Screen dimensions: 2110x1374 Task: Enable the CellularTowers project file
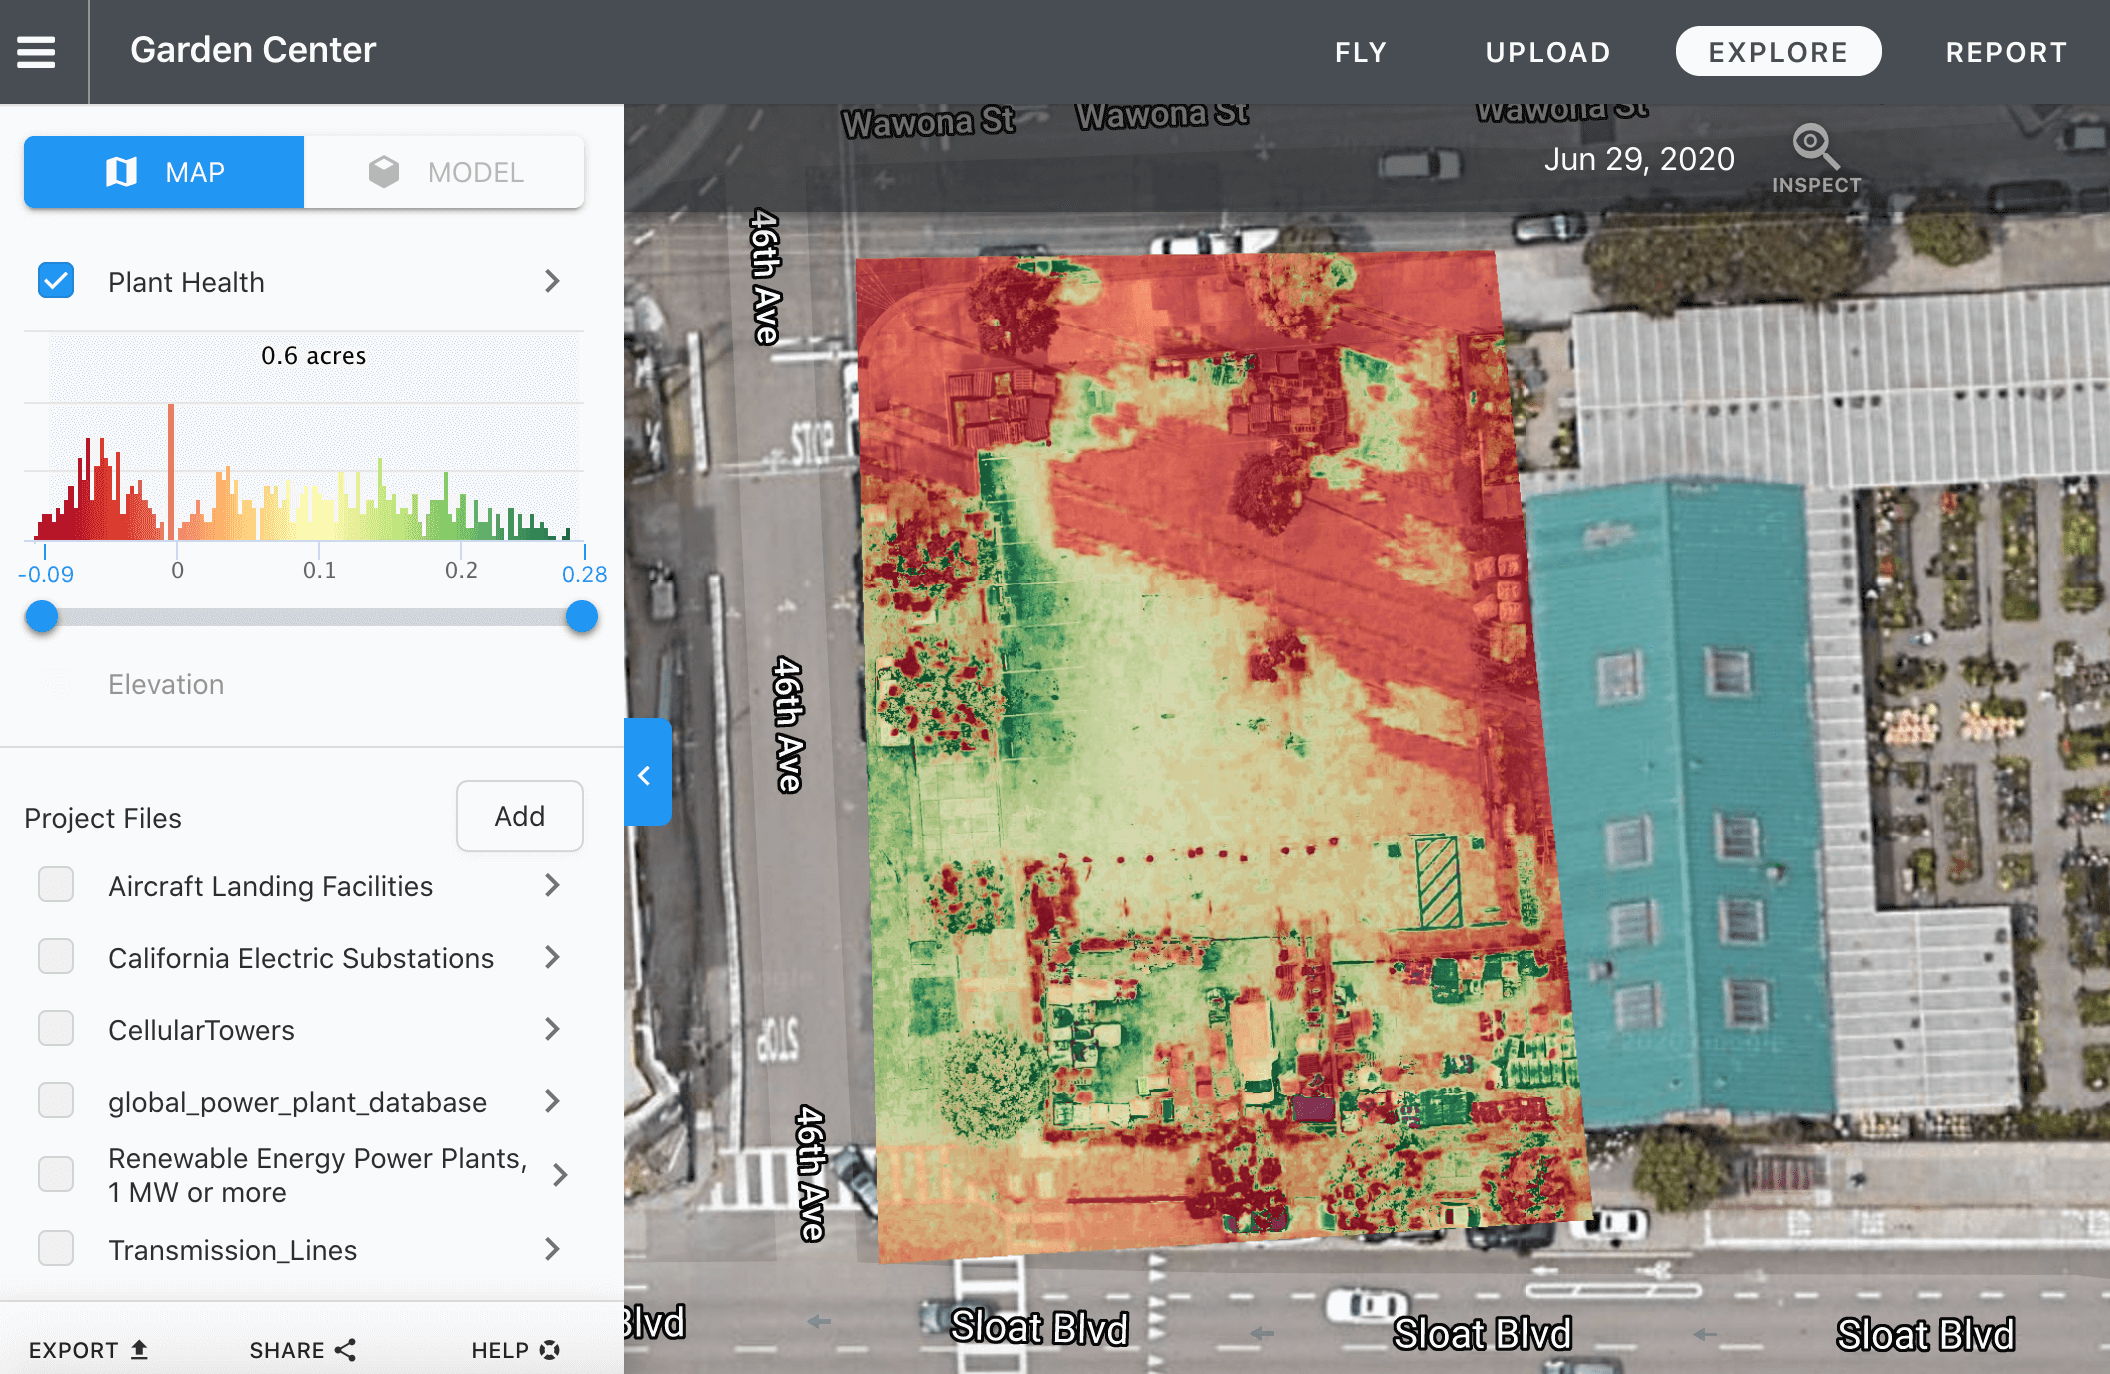55,1015
